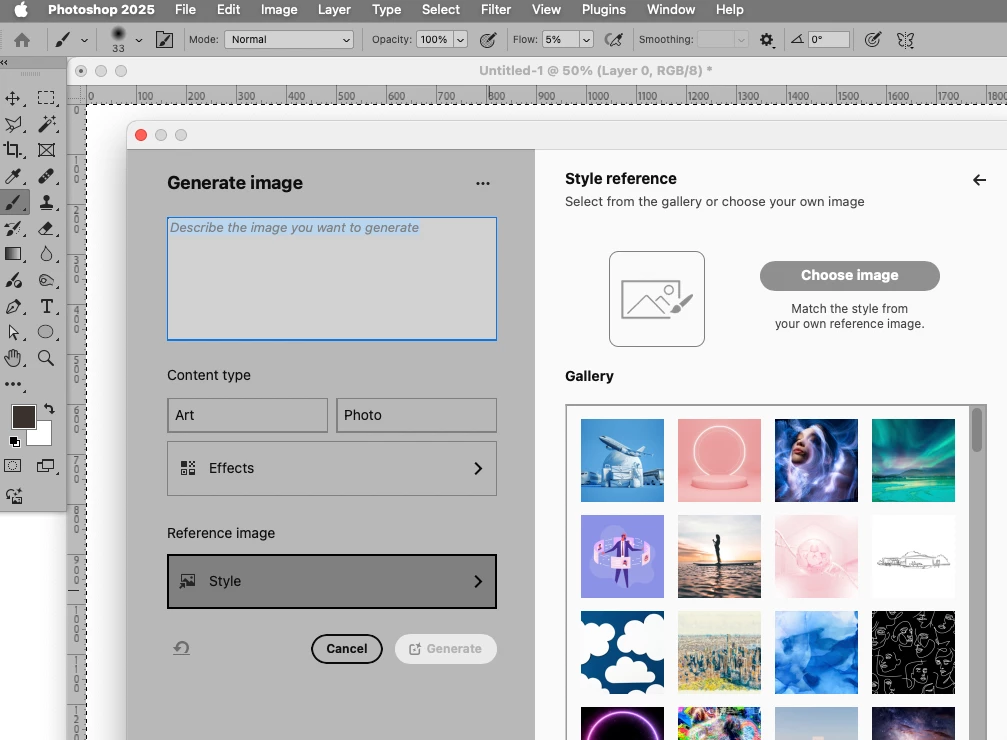Image resolution: width=1007 pixels, height=740 pixels.
Task: Open the Flow slider dropdown
Action: (x=586, y=40)
